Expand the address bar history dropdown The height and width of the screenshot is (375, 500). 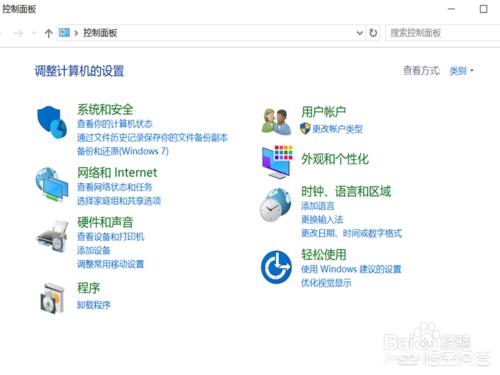click(x=360, y=33)
